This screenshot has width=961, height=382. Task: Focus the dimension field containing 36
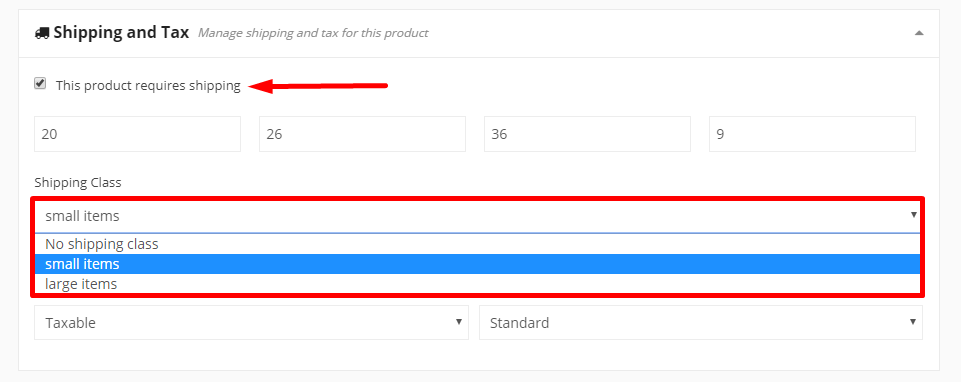(x=587, y=134)
